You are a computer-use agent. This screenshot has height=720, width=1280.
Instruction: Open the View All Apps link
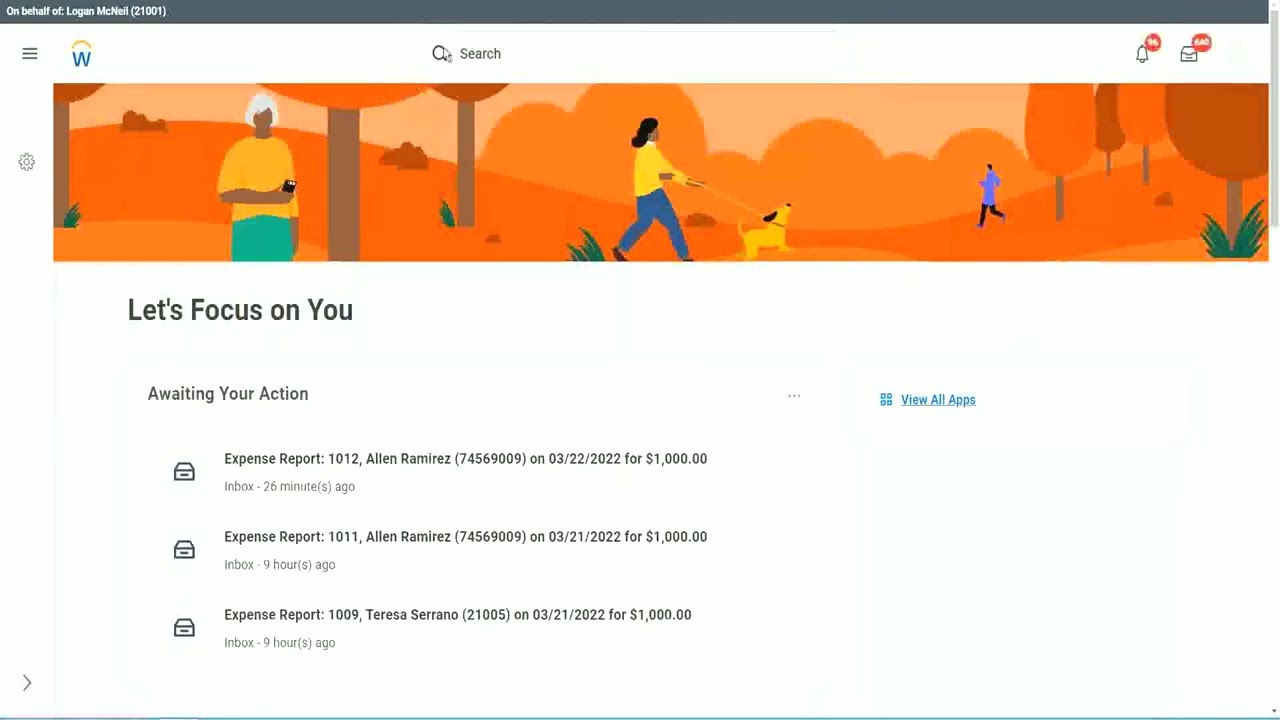pos(938,400)
